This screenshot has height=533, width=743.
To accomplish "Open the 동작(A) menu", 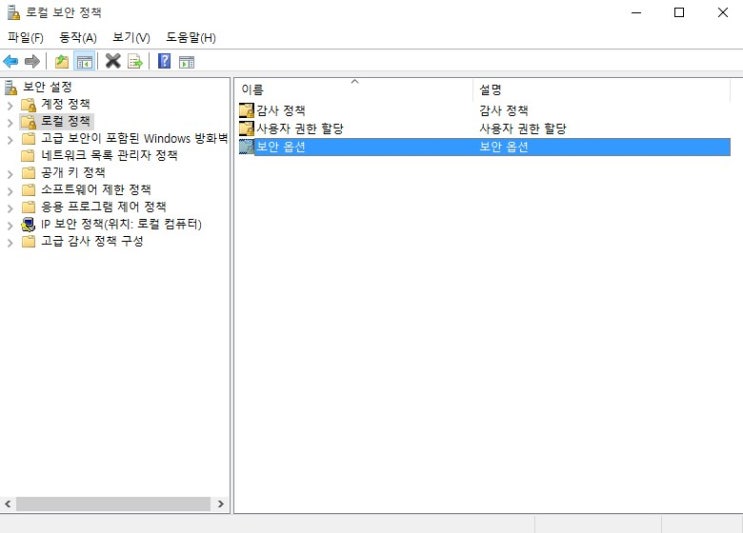I will coord(78,37).
